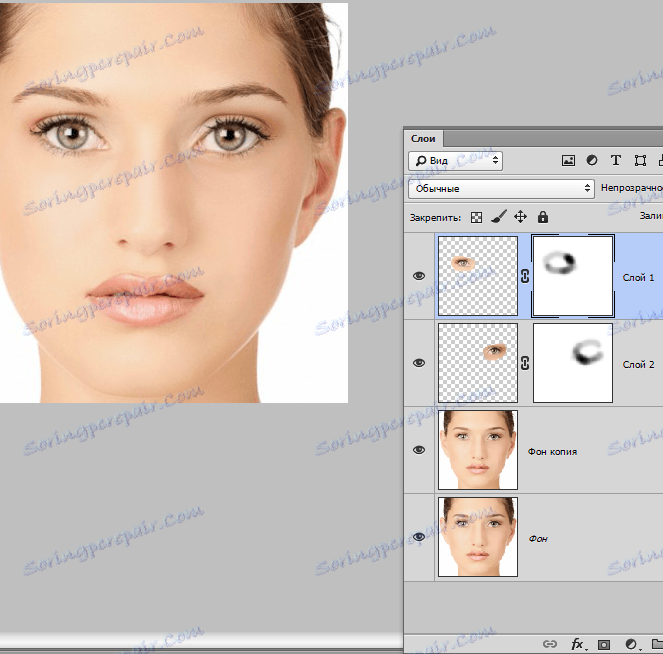Click the Фон копия layer name

click(x=552, y=452)
